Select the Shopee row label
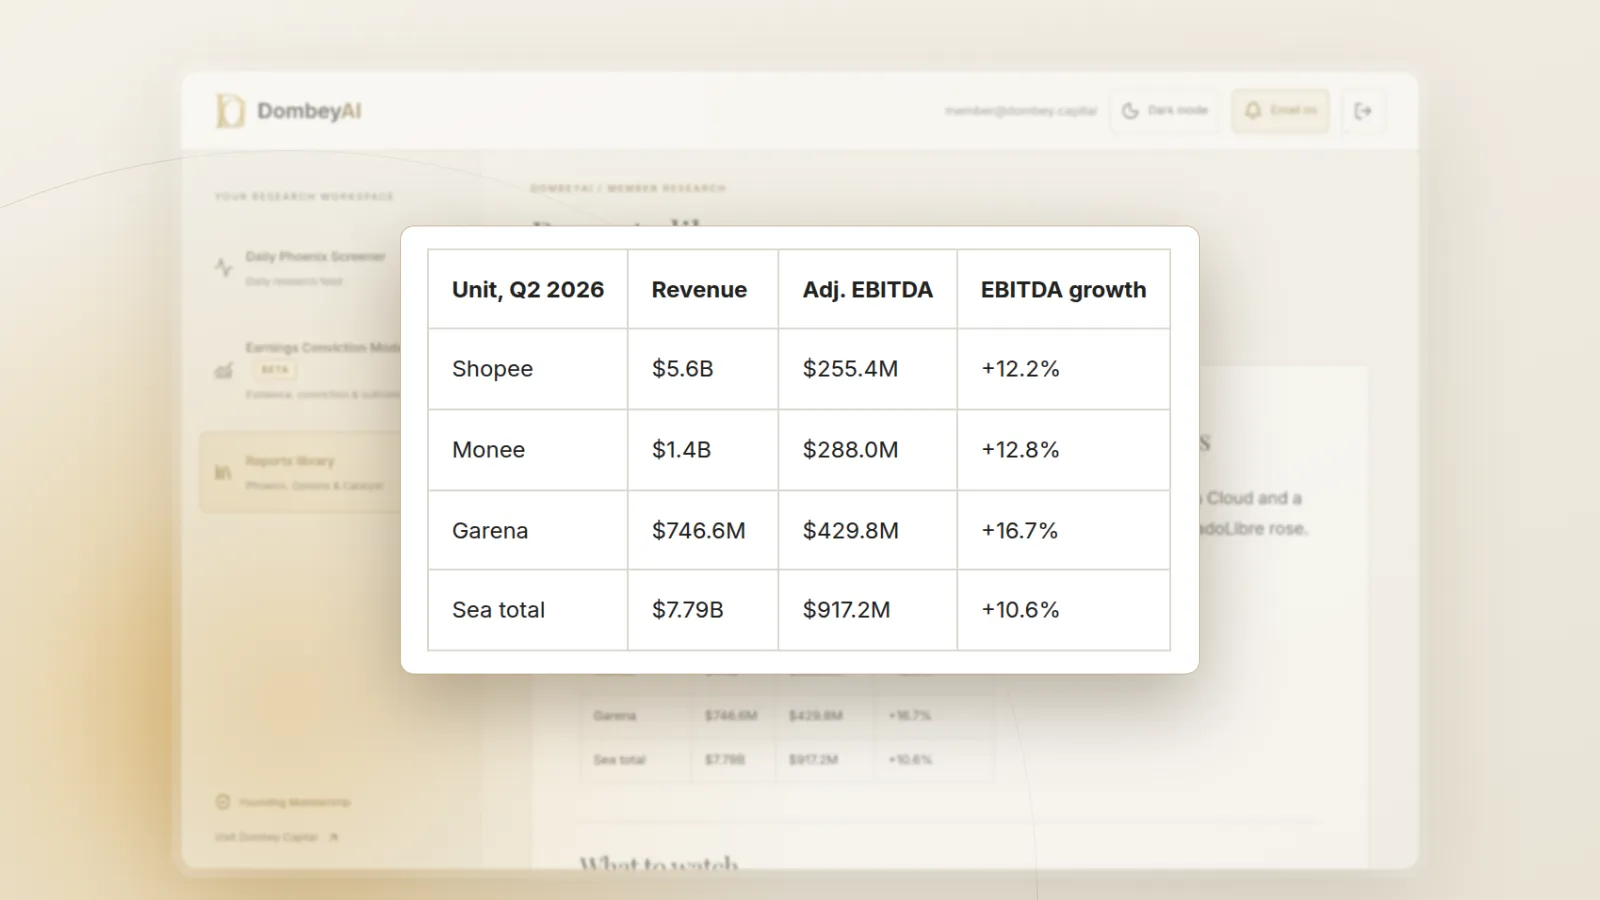The width and height of the screenshot is (1600, 900). (492, 369)
